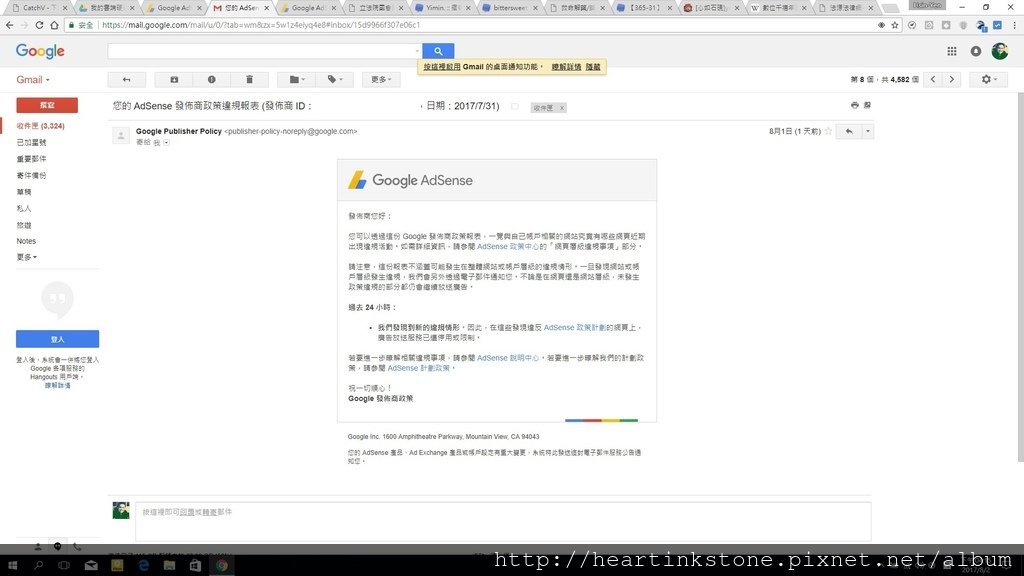Switch to the bittersweet browser tab
This screenshot has width=1024, height=576.
point(509,8)
